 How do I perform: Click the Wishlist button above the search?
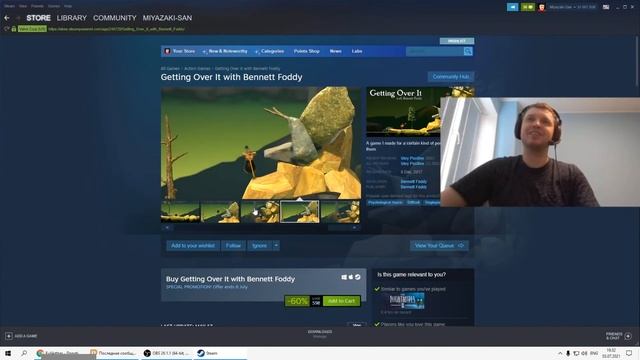pyautogui.click(x=457, y=41)
